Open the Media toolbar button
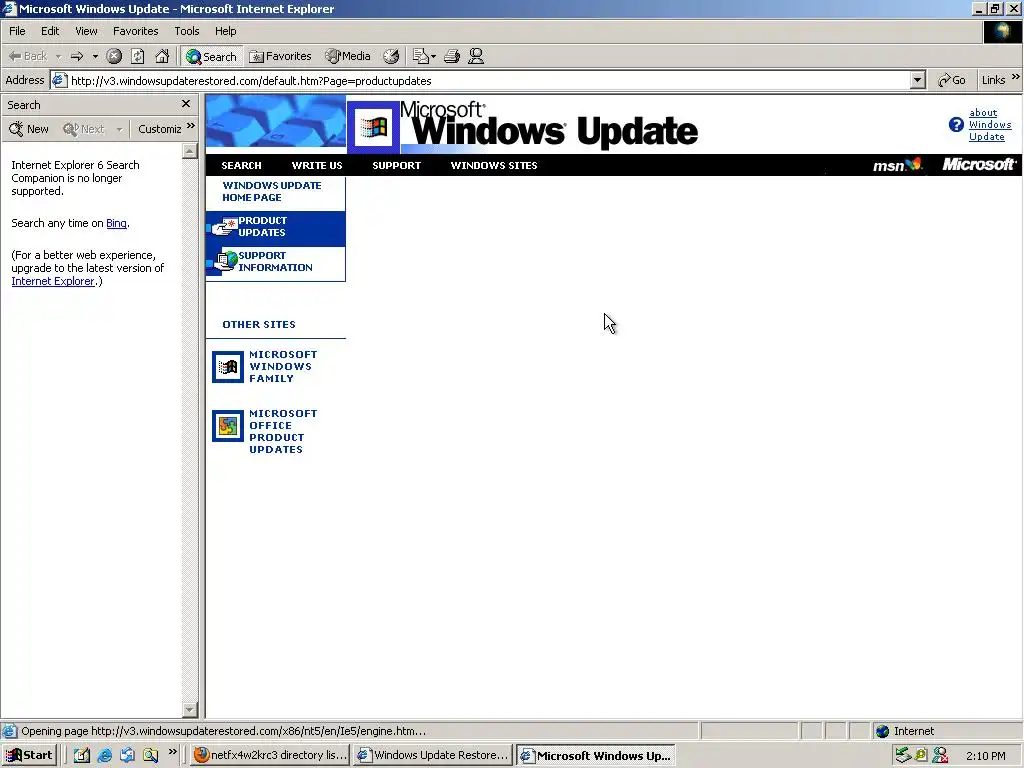 tap(348, 56)
